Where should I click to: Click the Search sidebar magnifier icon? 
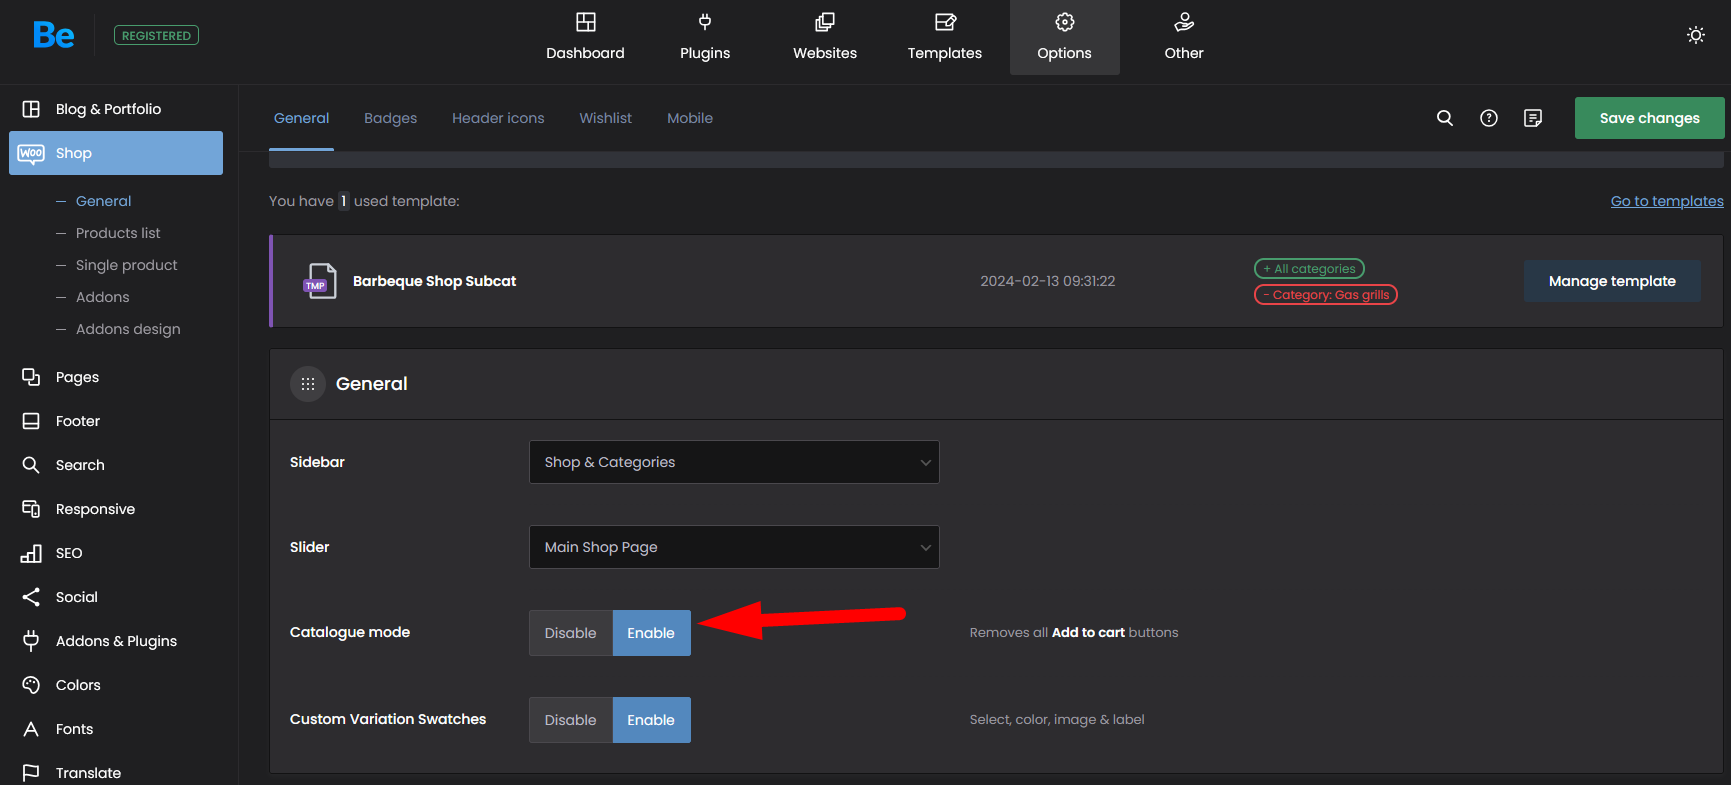point(31,465)
